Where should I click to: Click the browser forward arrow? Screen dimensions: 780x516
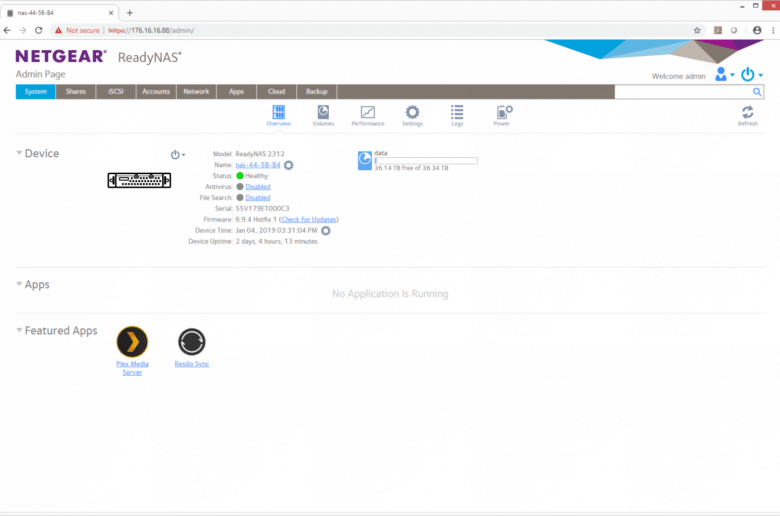(23, 30)
